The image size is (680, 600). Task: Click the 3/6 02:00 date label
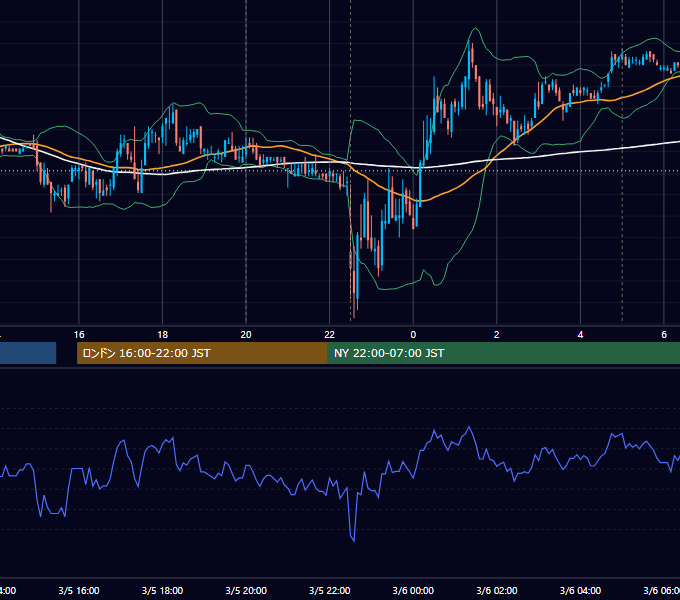497,591
